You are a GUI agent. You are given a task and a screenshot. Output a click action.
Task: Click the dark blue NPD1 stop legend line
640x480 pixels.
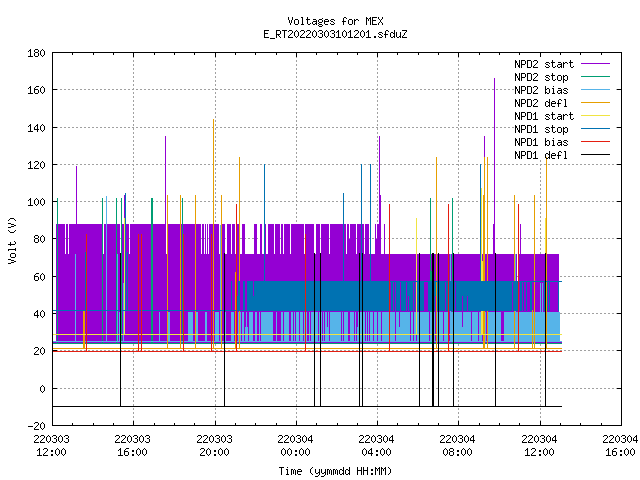pos(595,129)
